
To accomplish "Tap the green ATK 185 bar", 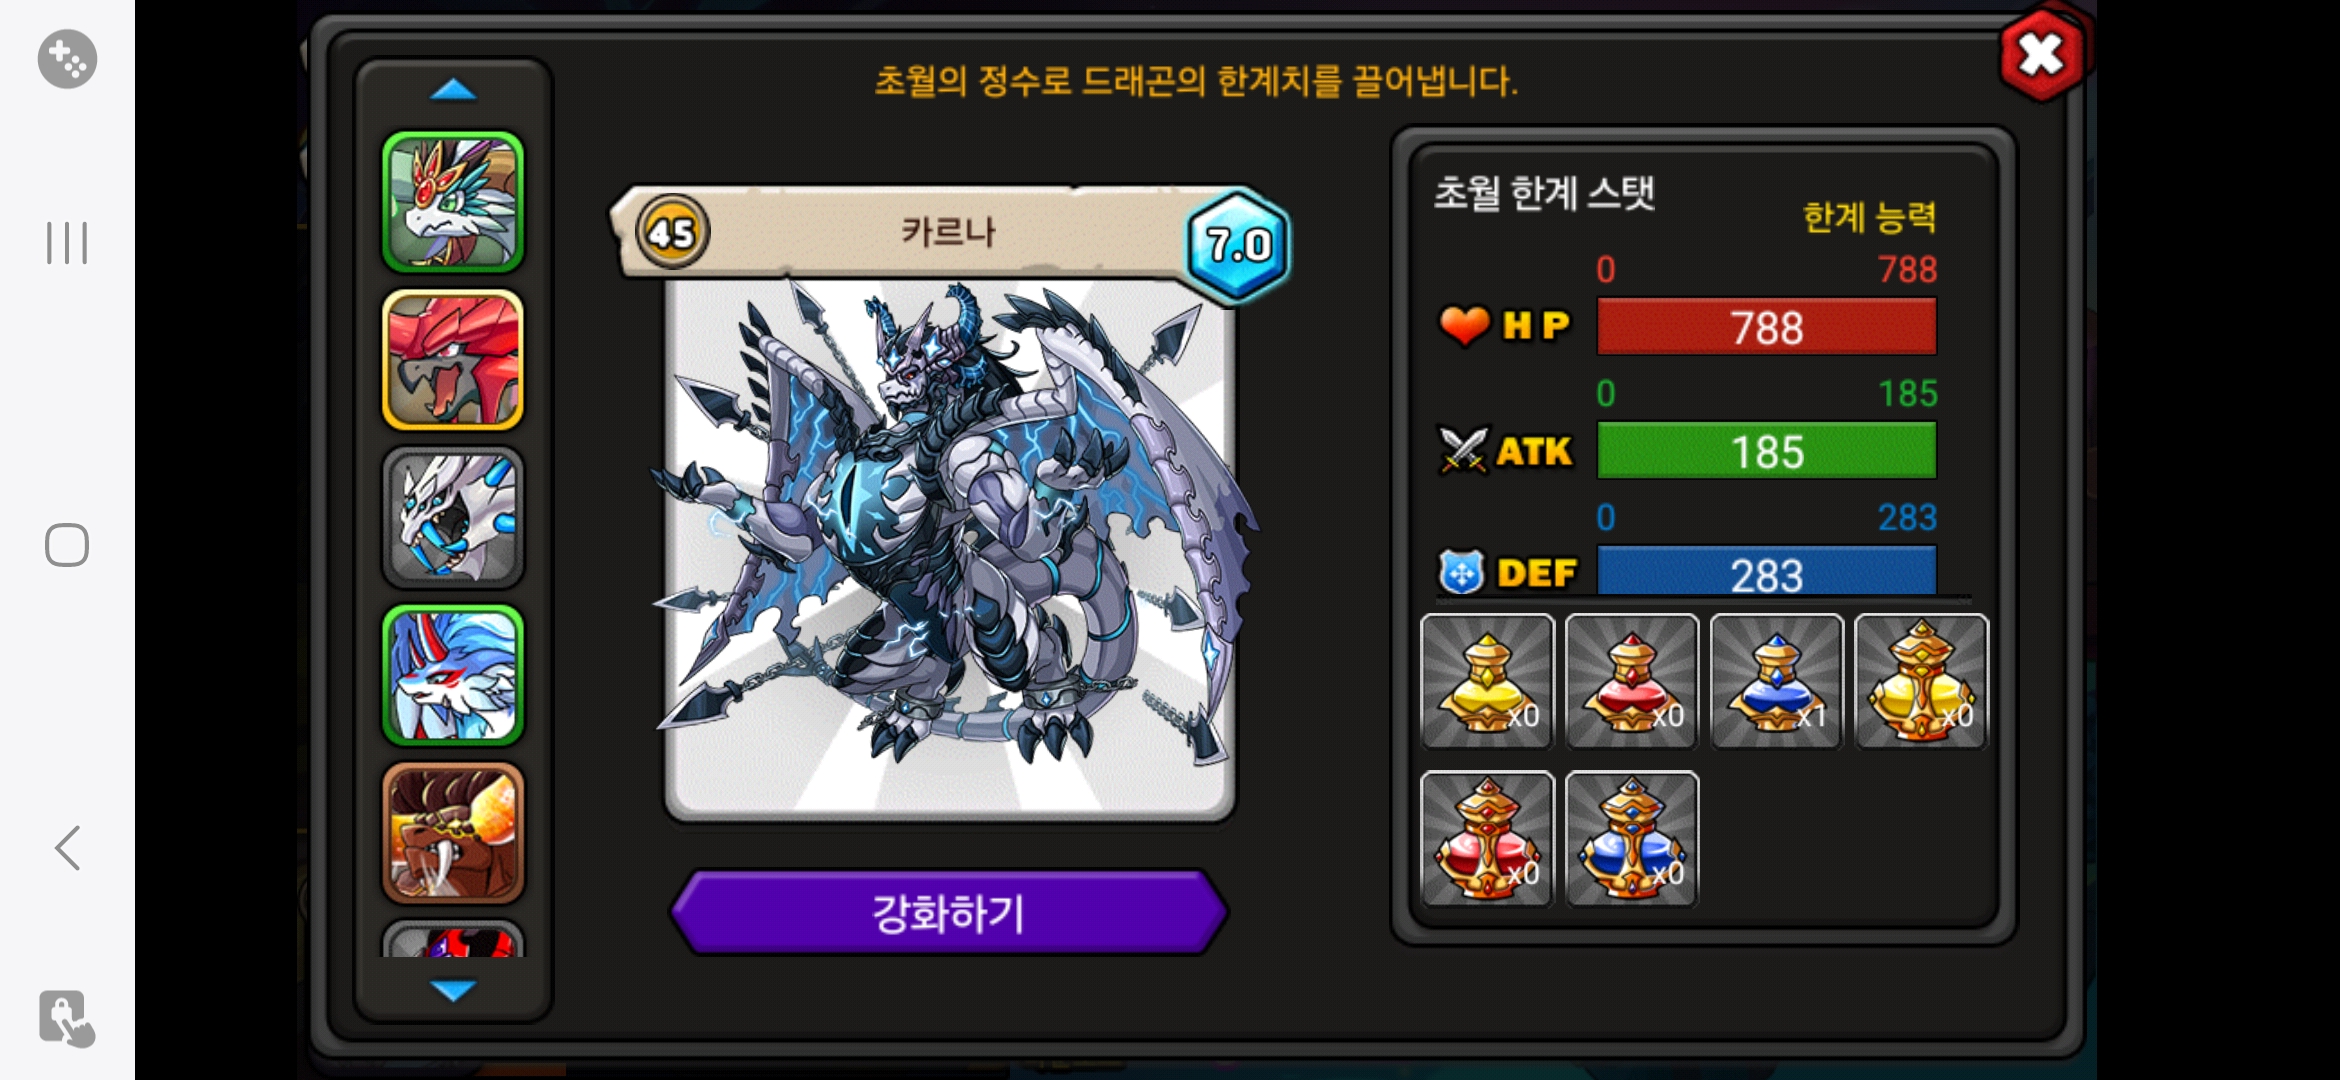I will click(1767, 451).
